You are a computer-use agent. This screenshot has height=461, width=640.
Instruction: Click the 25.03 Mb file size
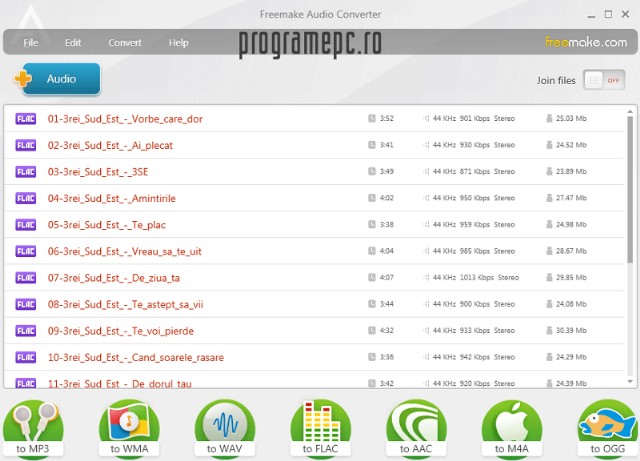[x=571, y=118]
